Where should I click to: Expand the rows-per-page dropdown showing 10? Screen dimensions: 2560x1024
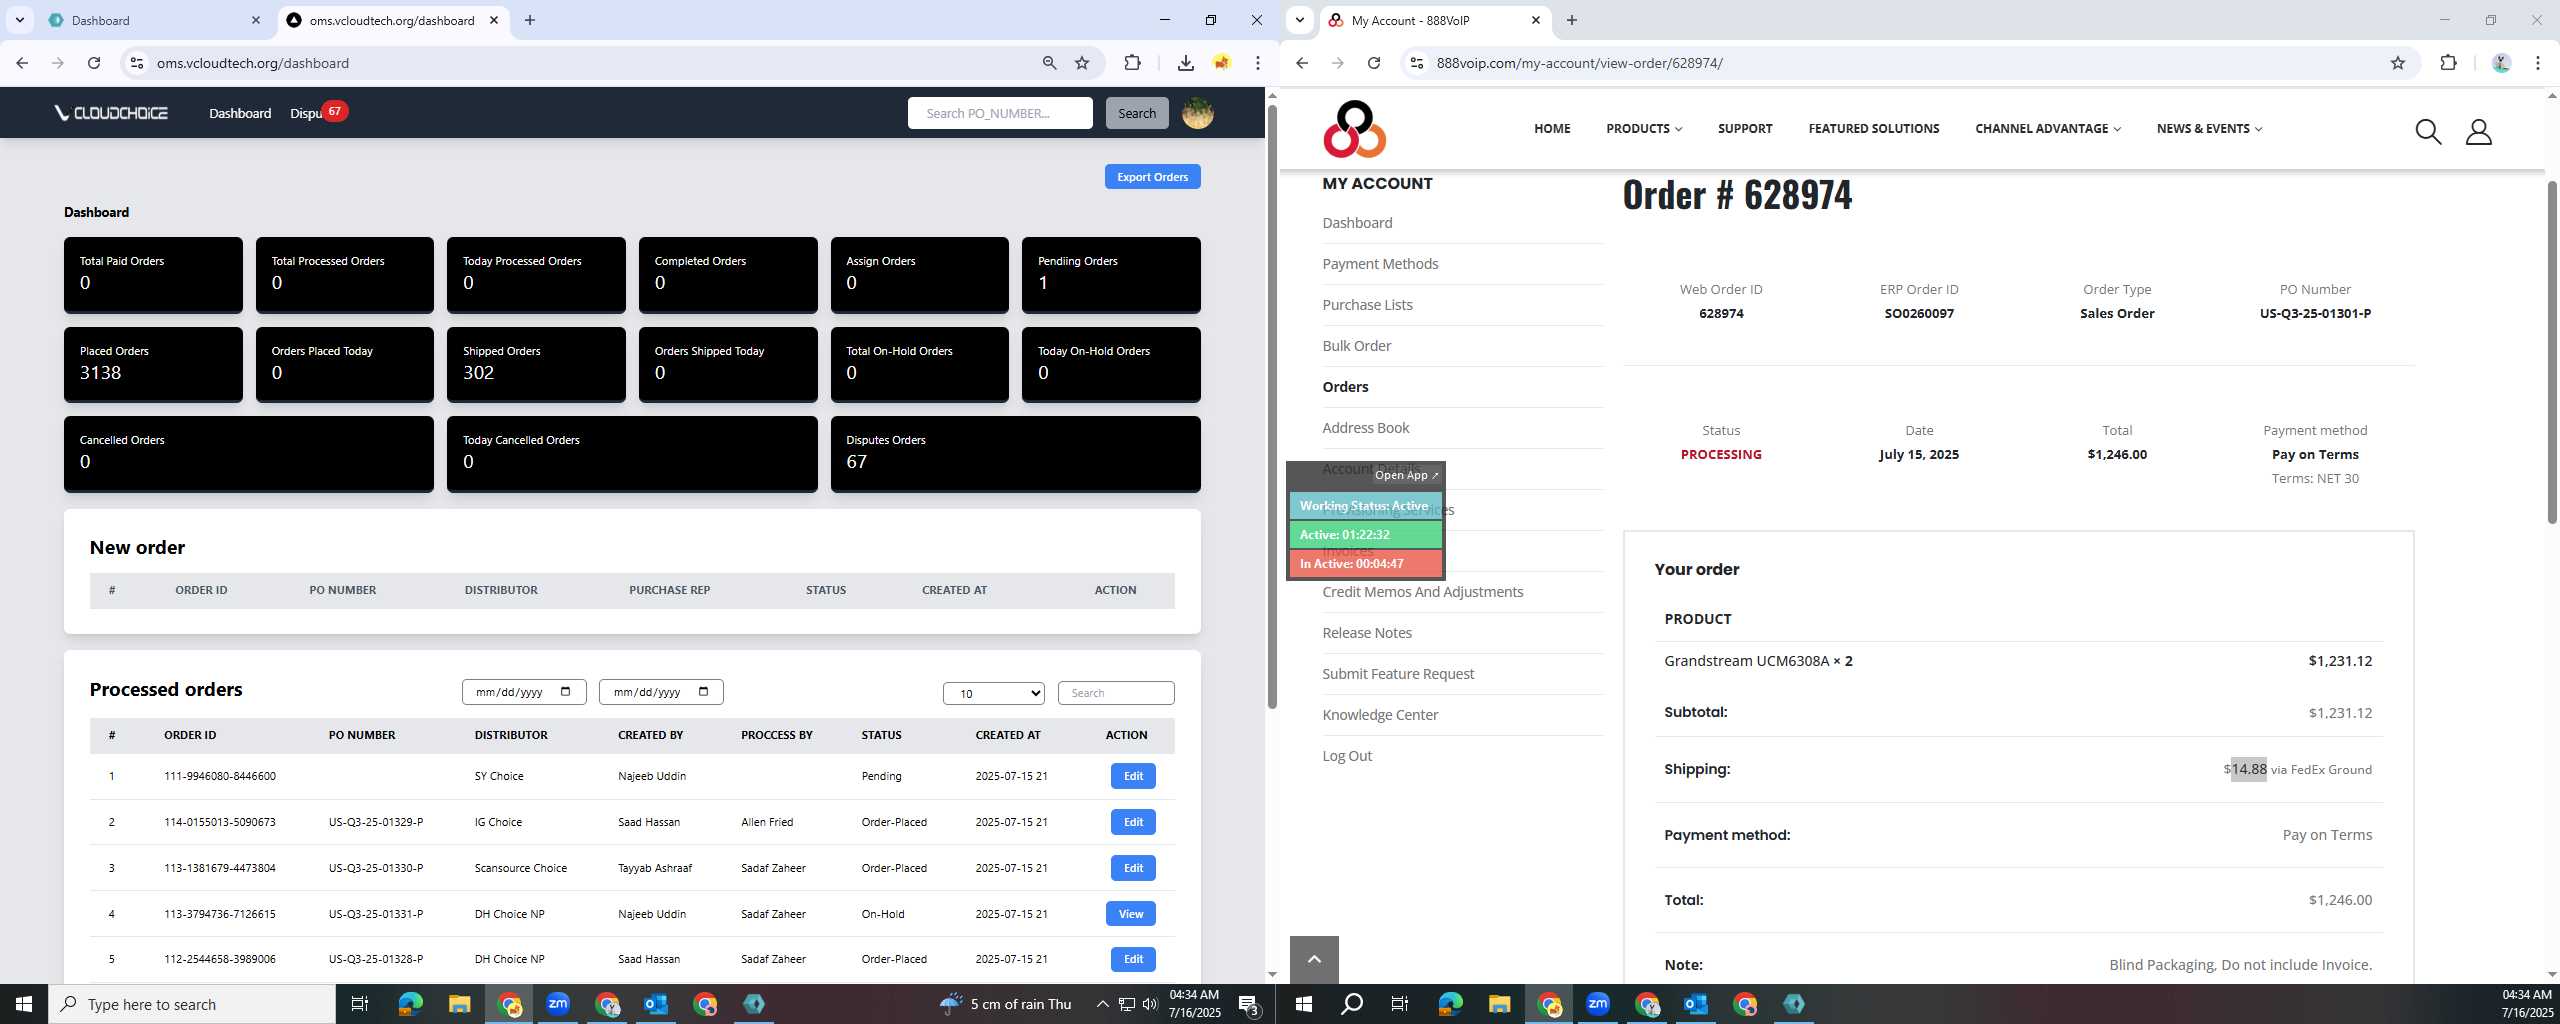pos(993,693)
